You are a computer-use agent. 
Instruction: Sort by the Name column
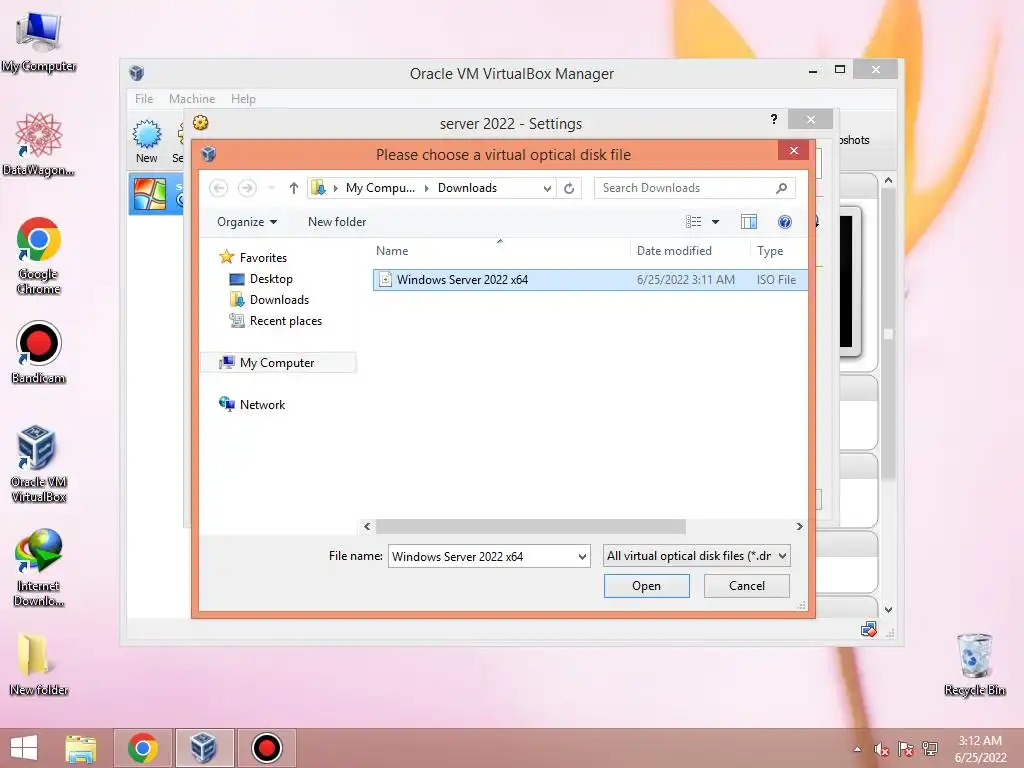501,251
